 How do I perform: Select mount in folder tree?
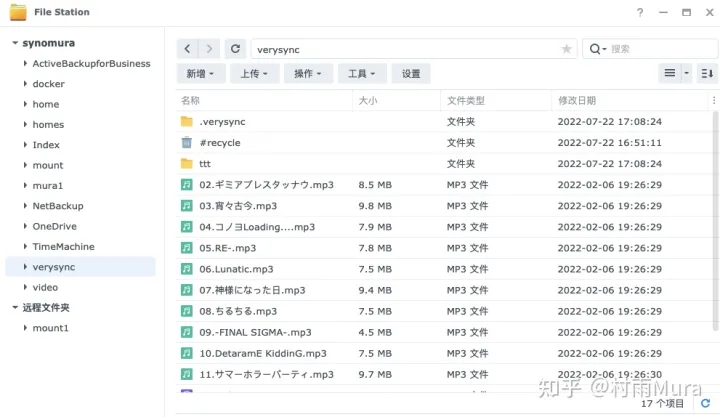pos(48,165)
